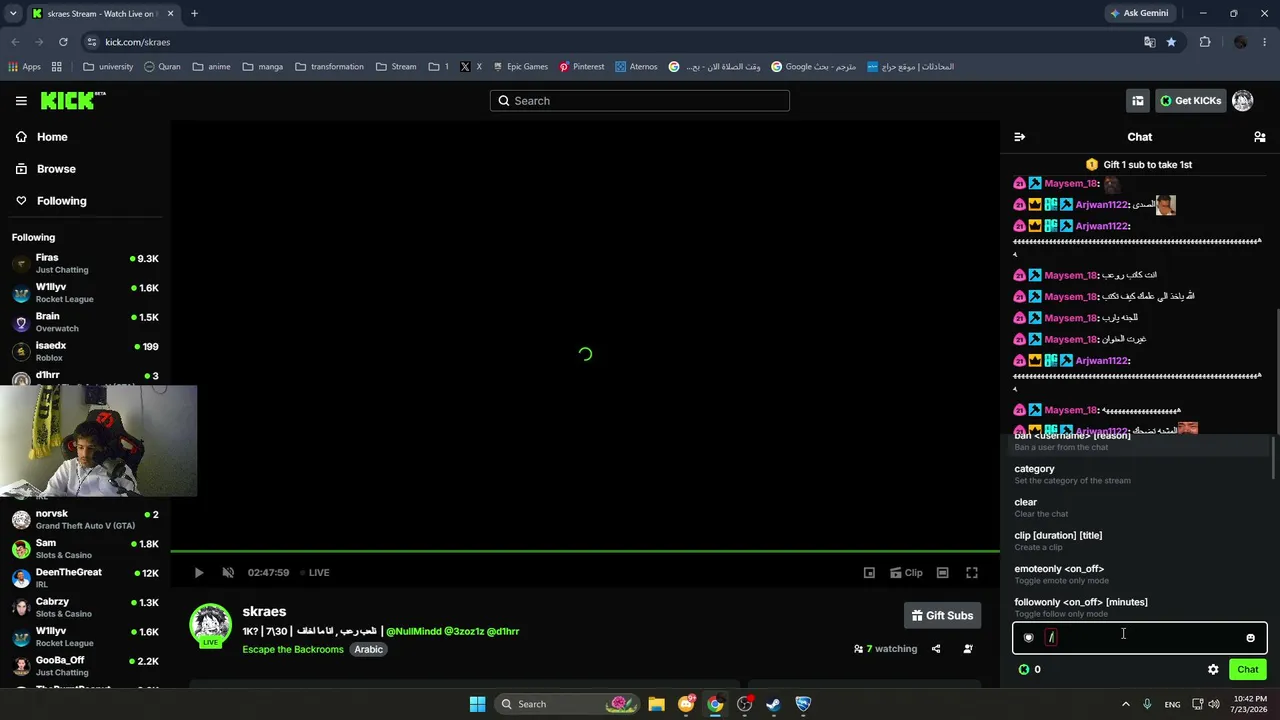Open norvsk GTA channel in the sidebar
This screenshot has width=1280, height=720.
pos(85,520)
